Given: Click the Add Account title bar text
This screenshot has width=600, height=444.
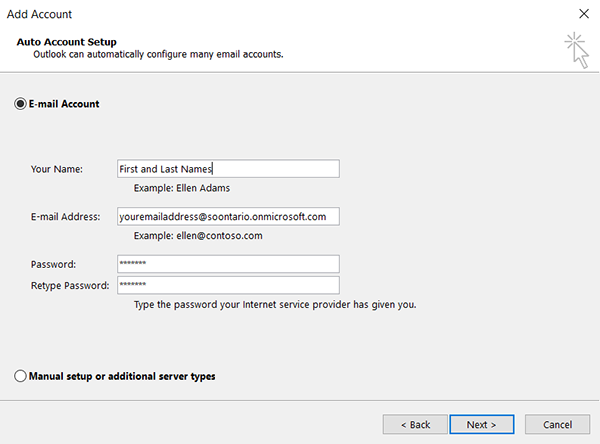Looking at the screenshot, I should (x=39, y=14).
